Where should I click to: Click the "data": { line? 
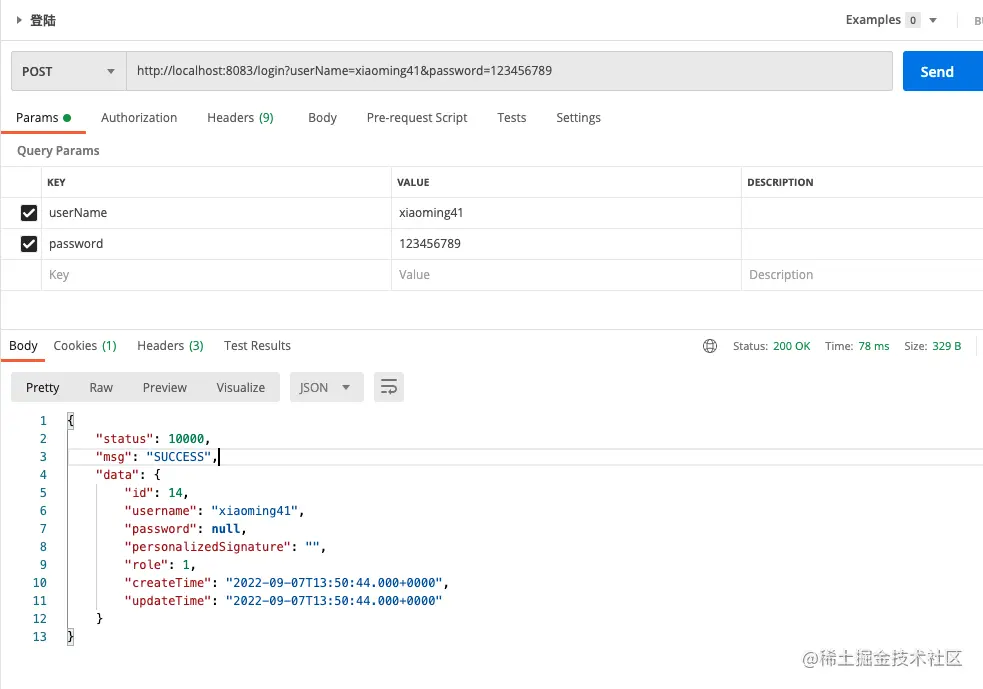point(128,475)
